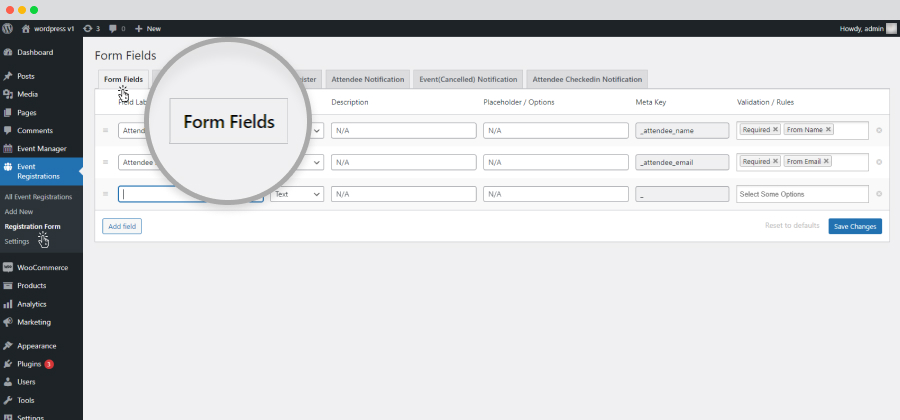Image resolution: width=900 pixels, height=420 pixels.
Task: Click the drag handle of the empty field row
Action: pyautogui.click(x=106, y=194)
